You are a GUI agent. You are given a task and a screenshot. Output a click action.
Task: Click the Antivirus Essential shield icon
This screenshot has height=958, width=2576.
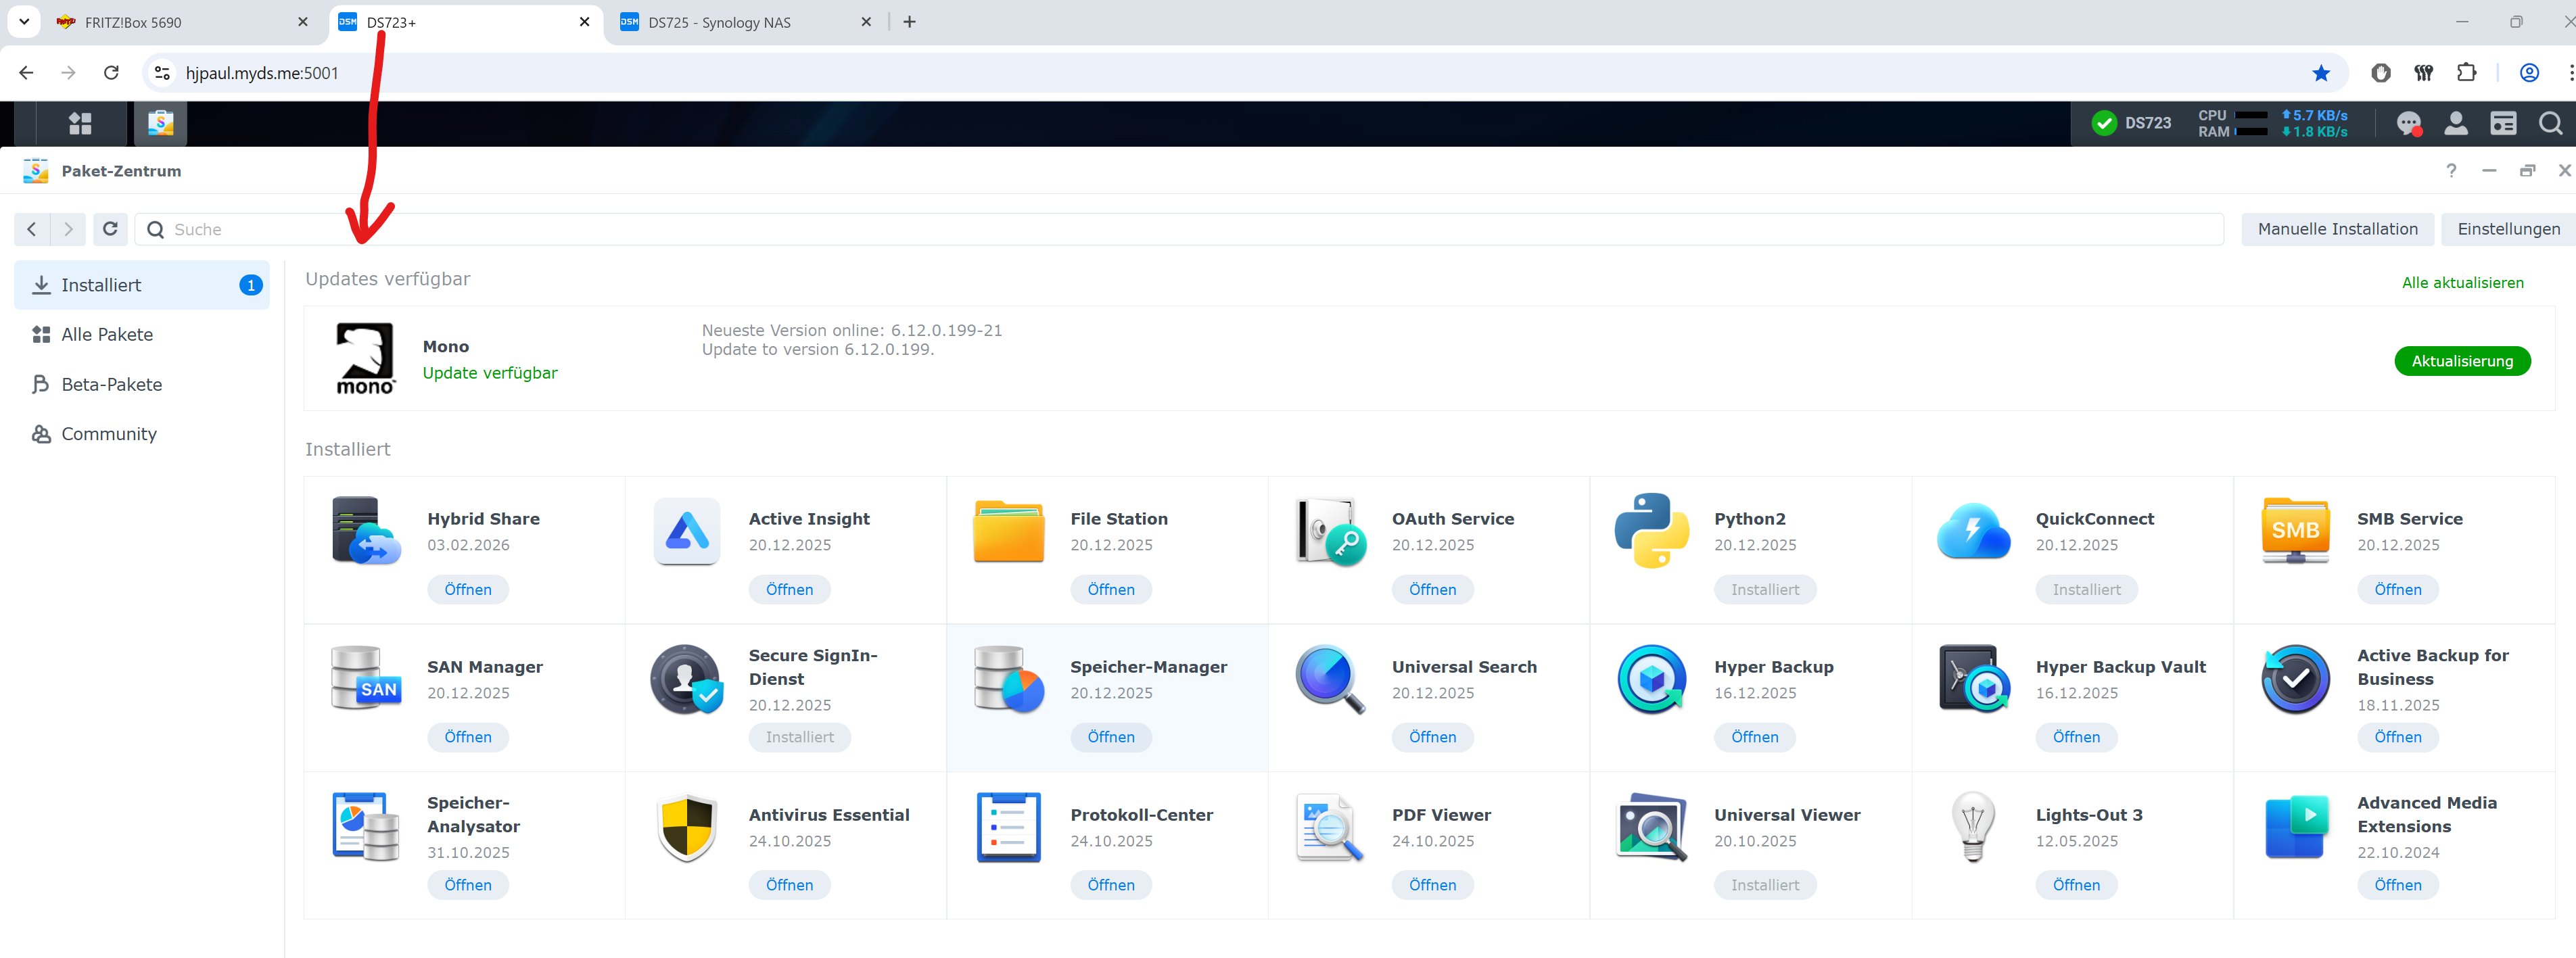pos(686,827)
